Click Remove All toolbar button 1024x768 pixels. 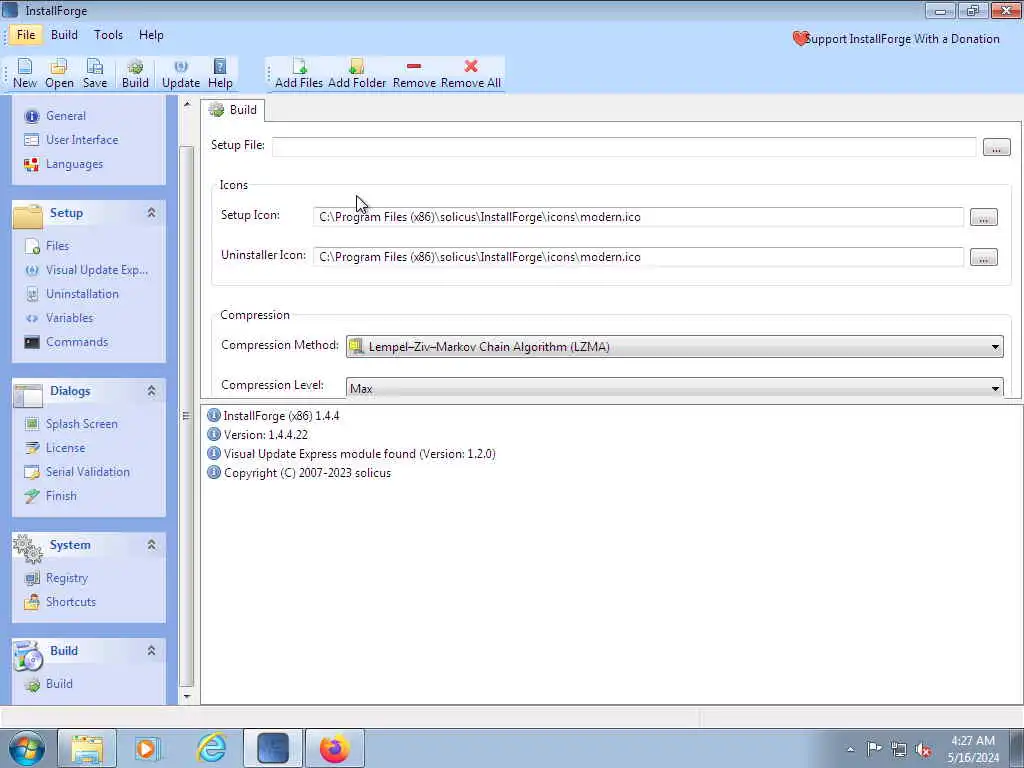click(x=471, y=73)
